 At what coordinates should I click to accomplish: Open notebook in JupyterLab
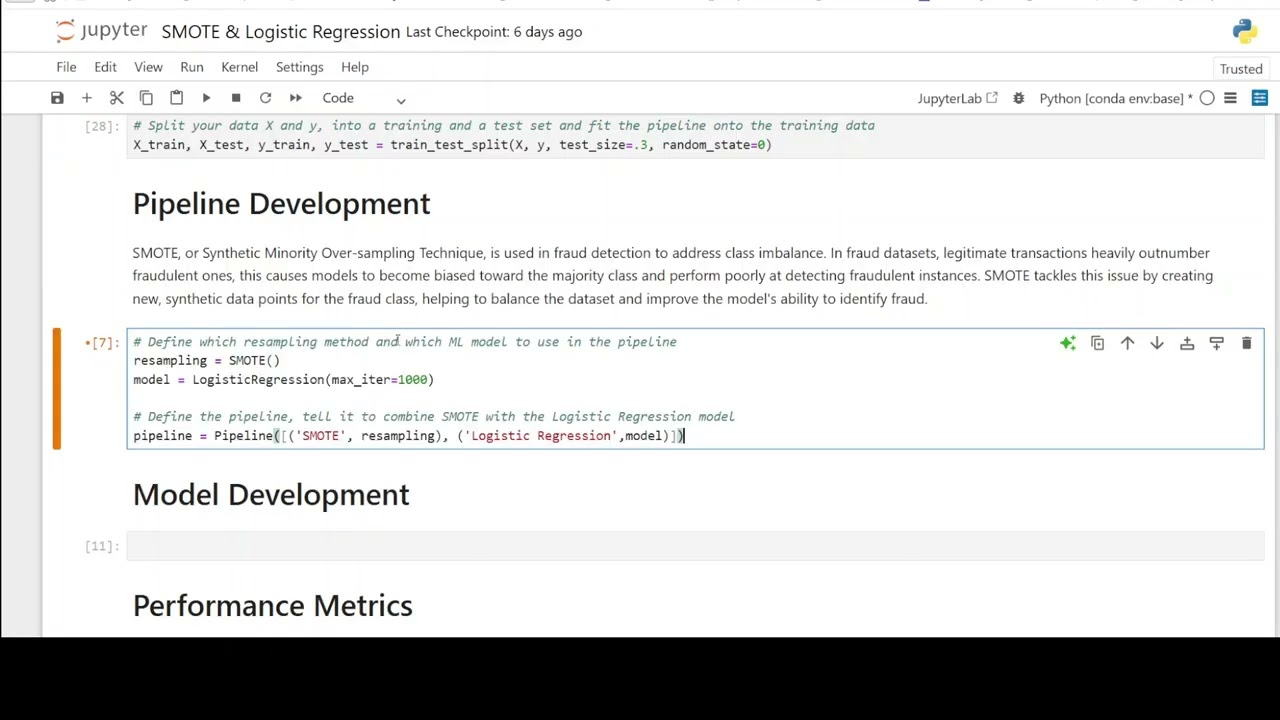(957, 98)
